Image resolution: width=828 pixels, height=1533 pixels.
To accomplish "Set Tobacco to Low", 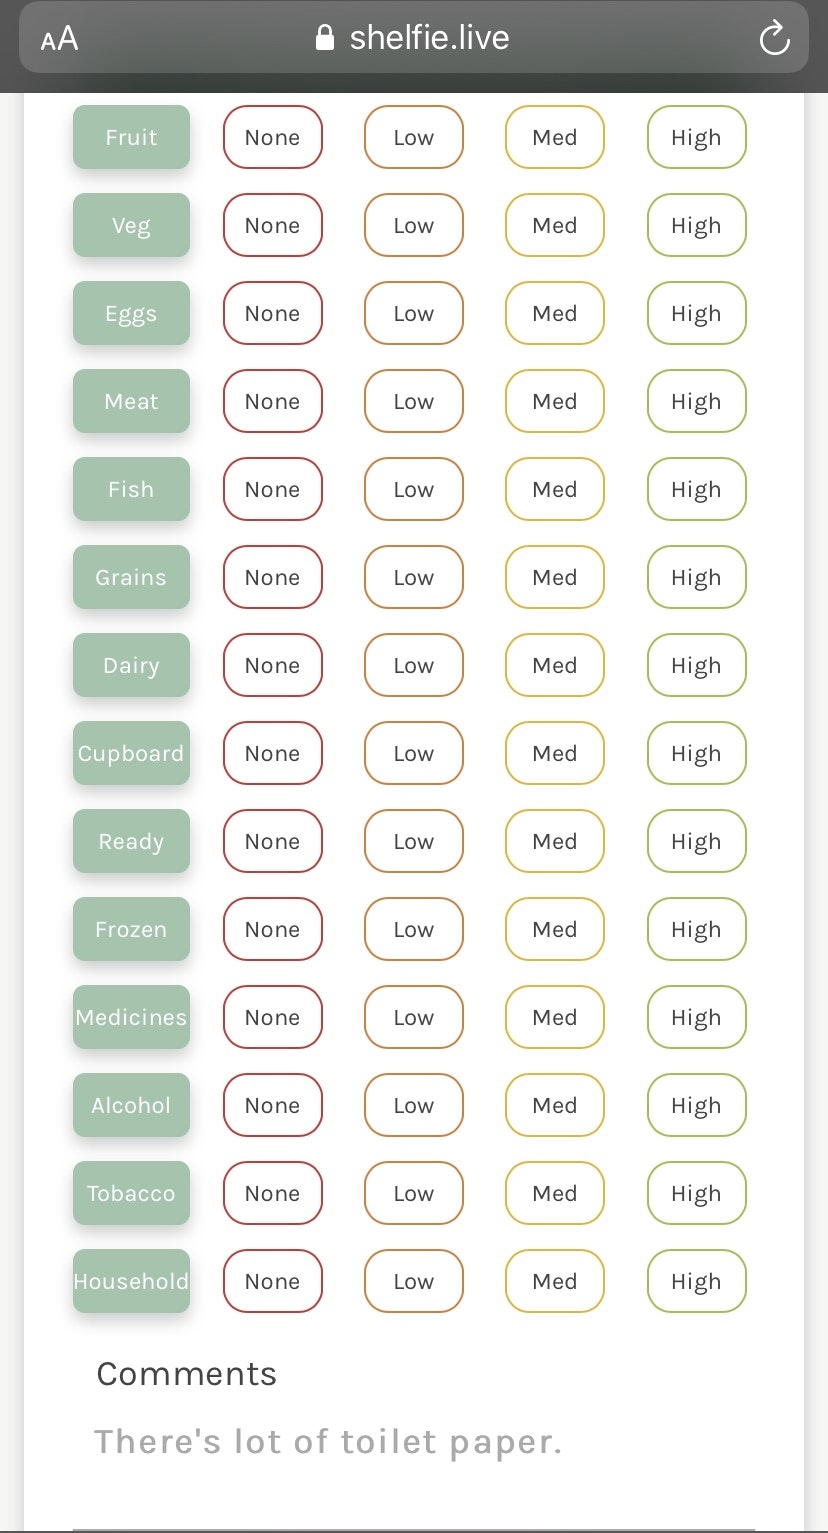I will click(x=414, y=1193).
